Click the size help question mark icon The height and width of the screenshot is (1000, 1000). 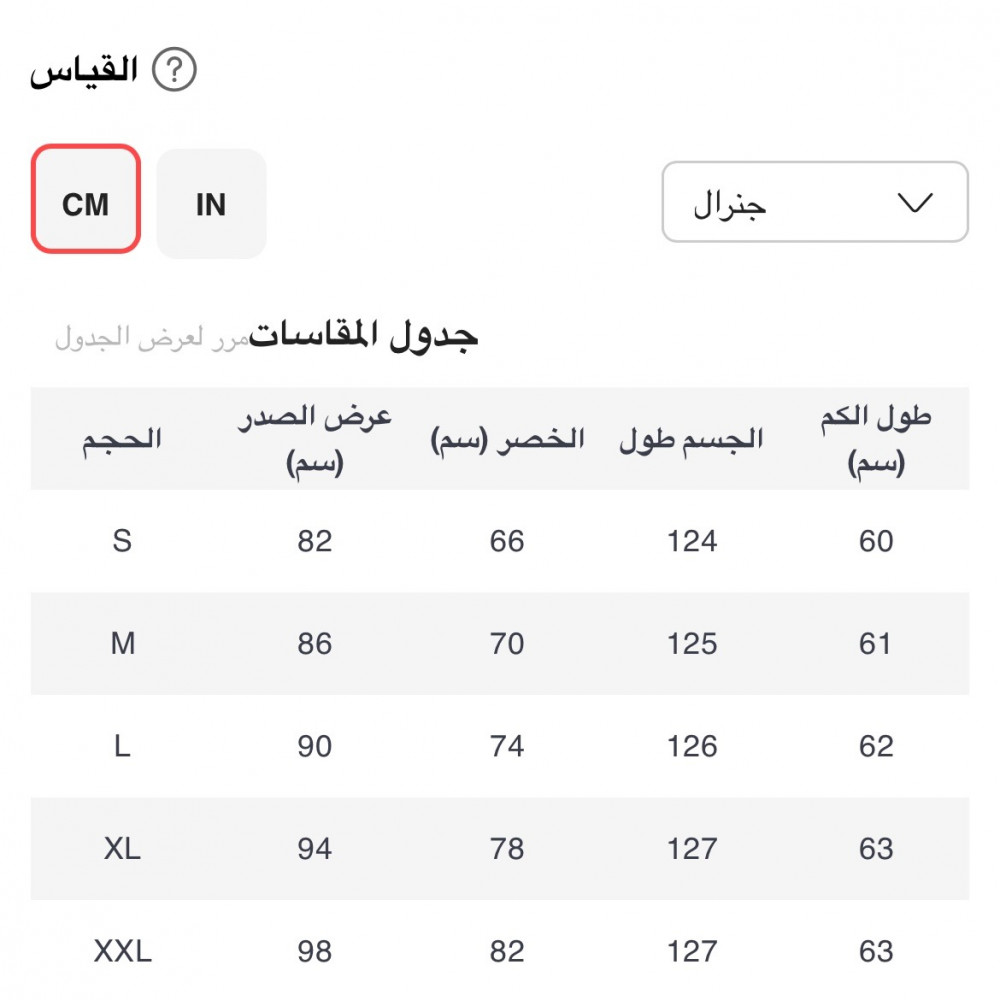click(174, 72)
